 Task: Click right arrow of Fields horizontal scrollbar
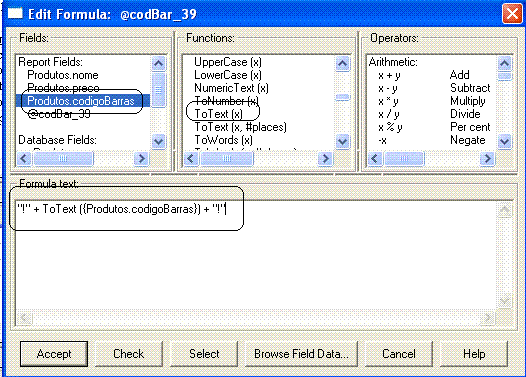click(x=141, y=158)
